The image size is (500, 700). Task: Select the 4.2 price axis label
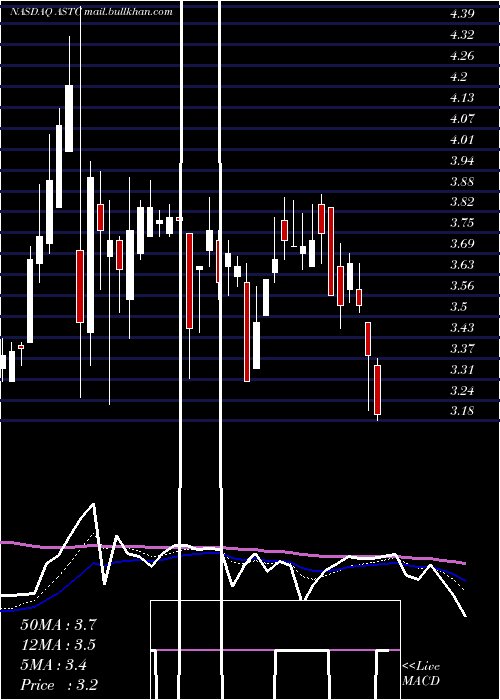458,77
